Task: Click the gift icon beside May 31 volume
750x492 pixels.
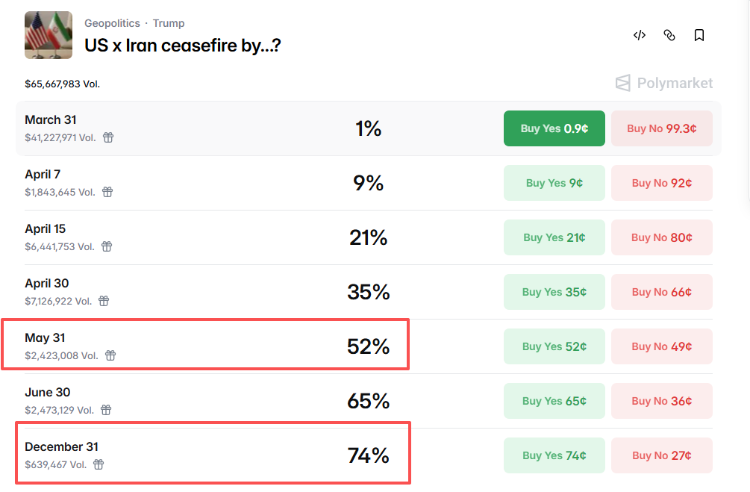Action: click(110, 355)
